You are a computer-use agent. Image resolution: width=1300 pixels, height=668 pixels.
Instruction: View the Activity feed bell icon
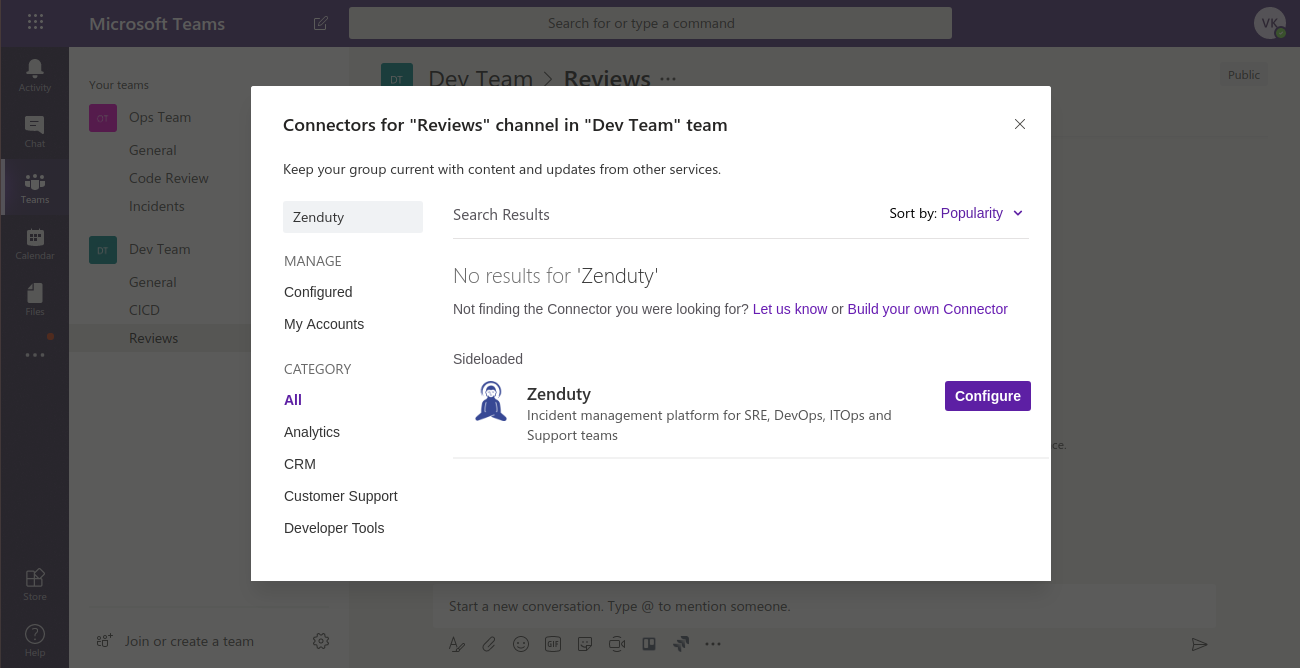point(34,70)
